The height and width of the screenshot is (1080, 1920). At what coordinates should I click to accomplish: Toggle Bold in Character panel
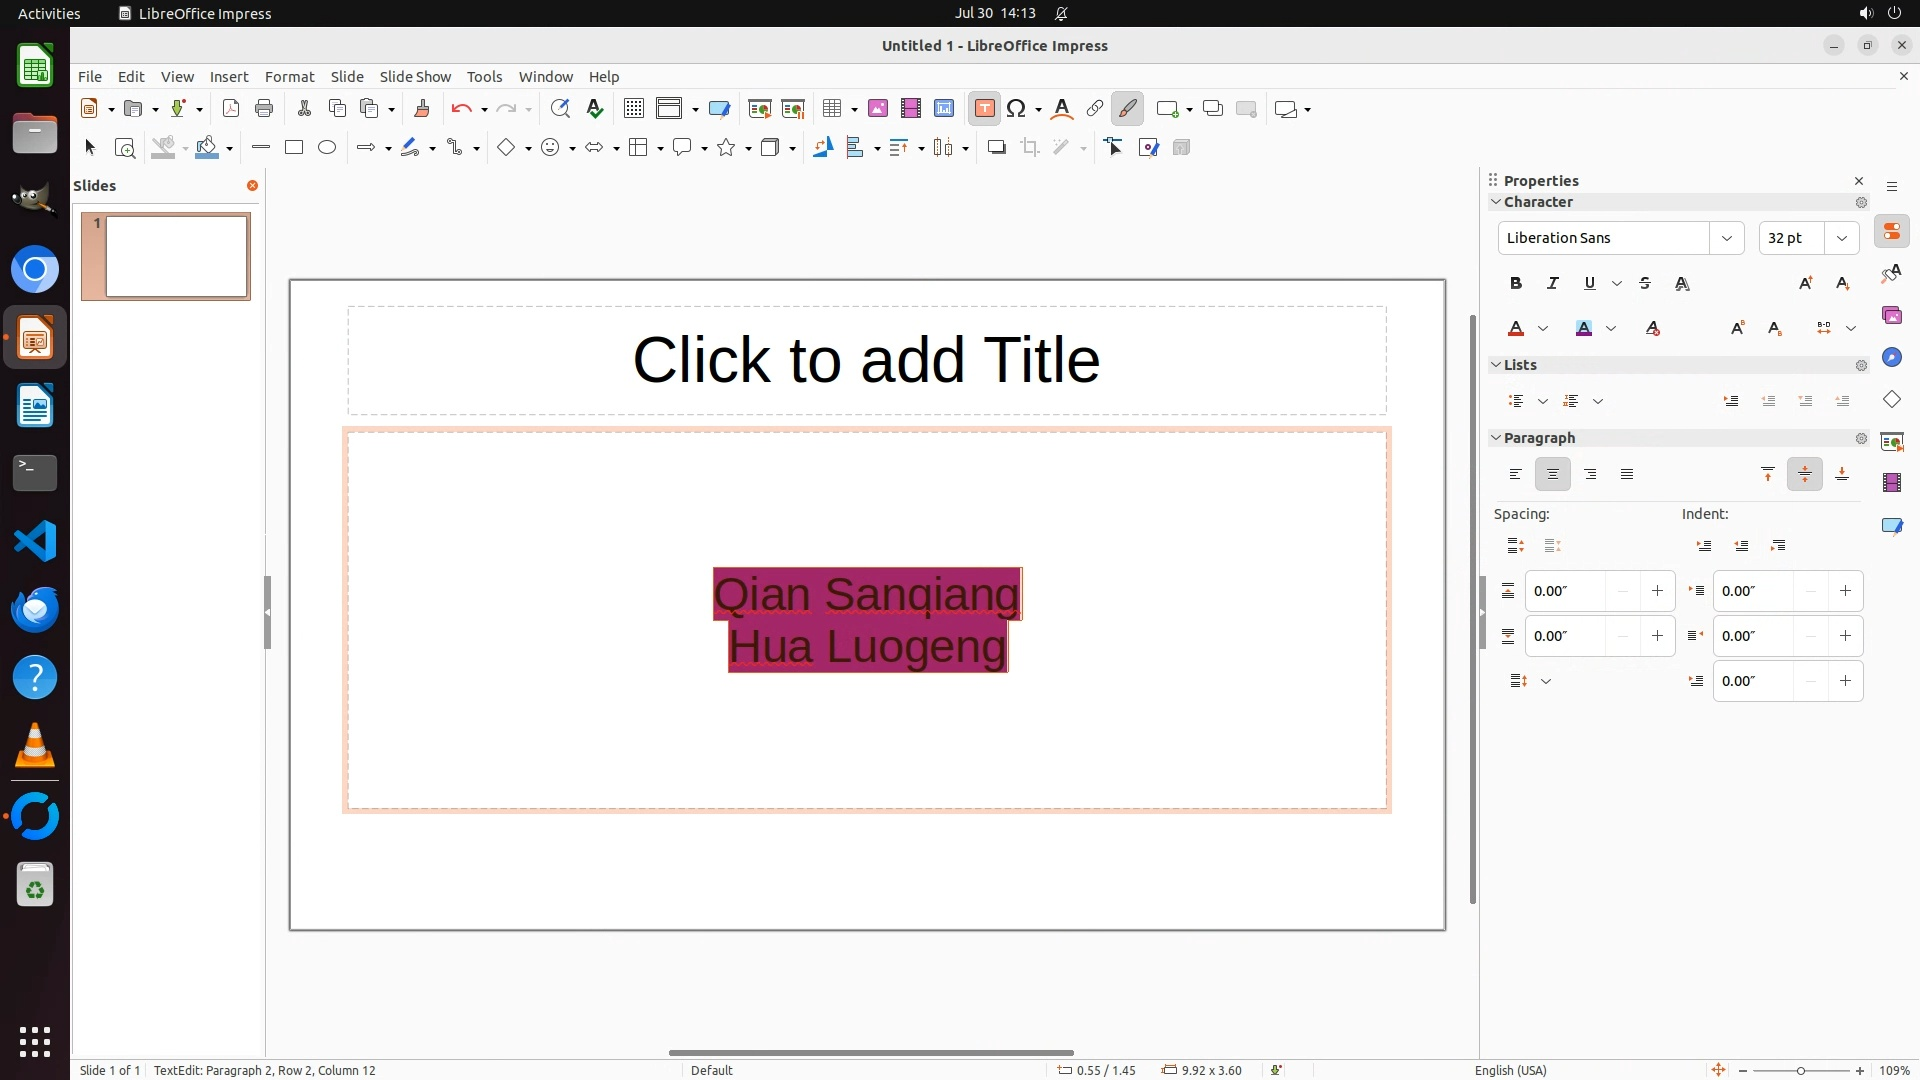coord(1516,284)
